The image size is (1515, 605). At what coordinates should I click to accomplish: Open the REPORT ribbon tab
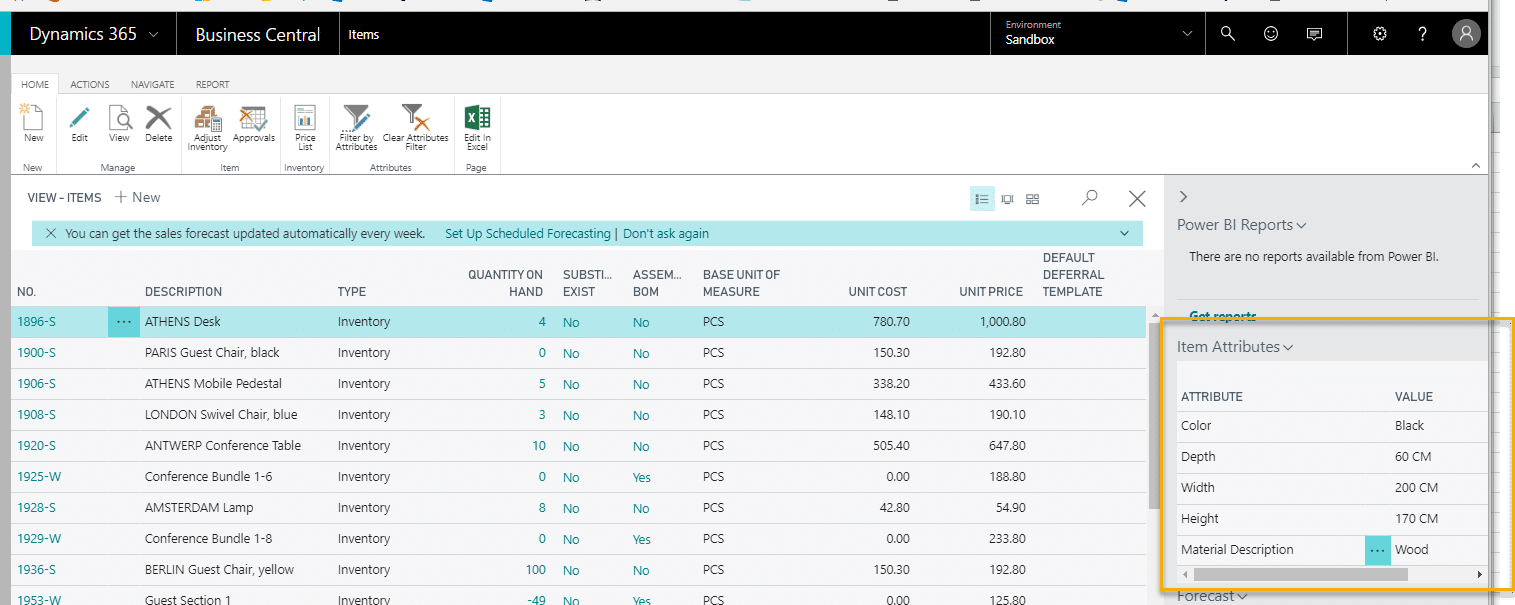212,84
